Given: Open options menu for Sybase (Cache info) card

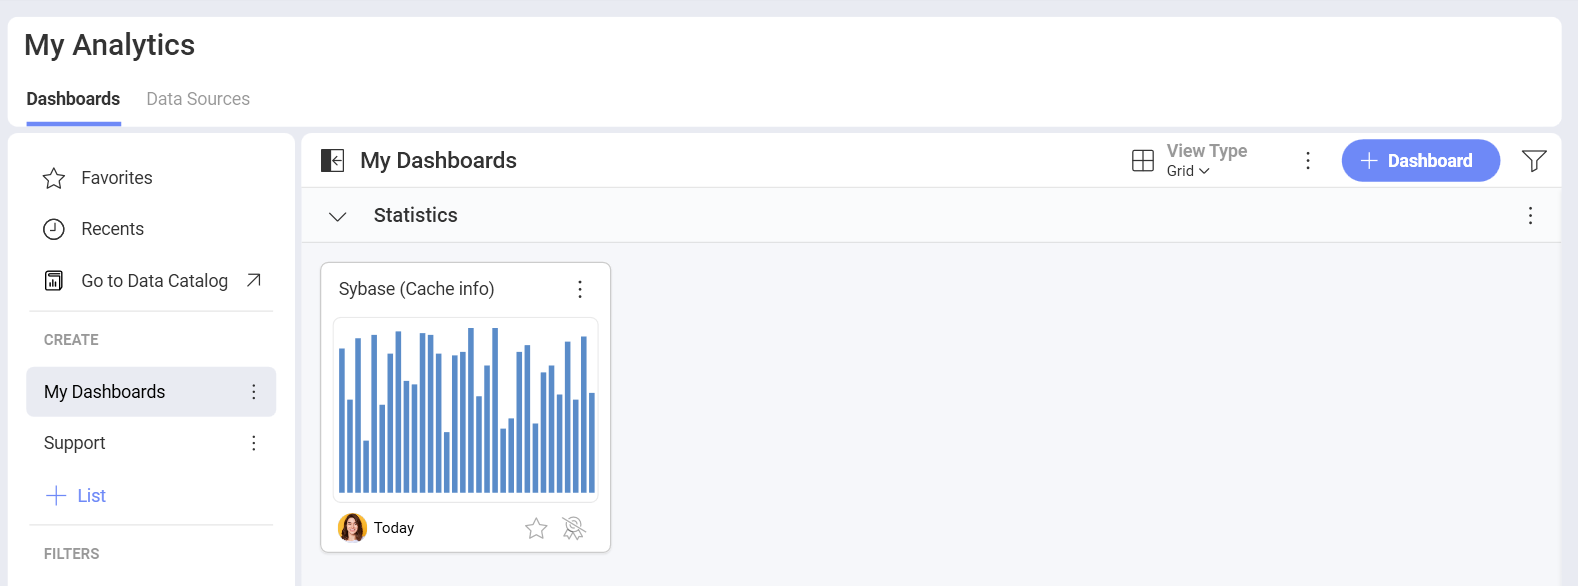Looking at the screenshot, I should point(580,289).
